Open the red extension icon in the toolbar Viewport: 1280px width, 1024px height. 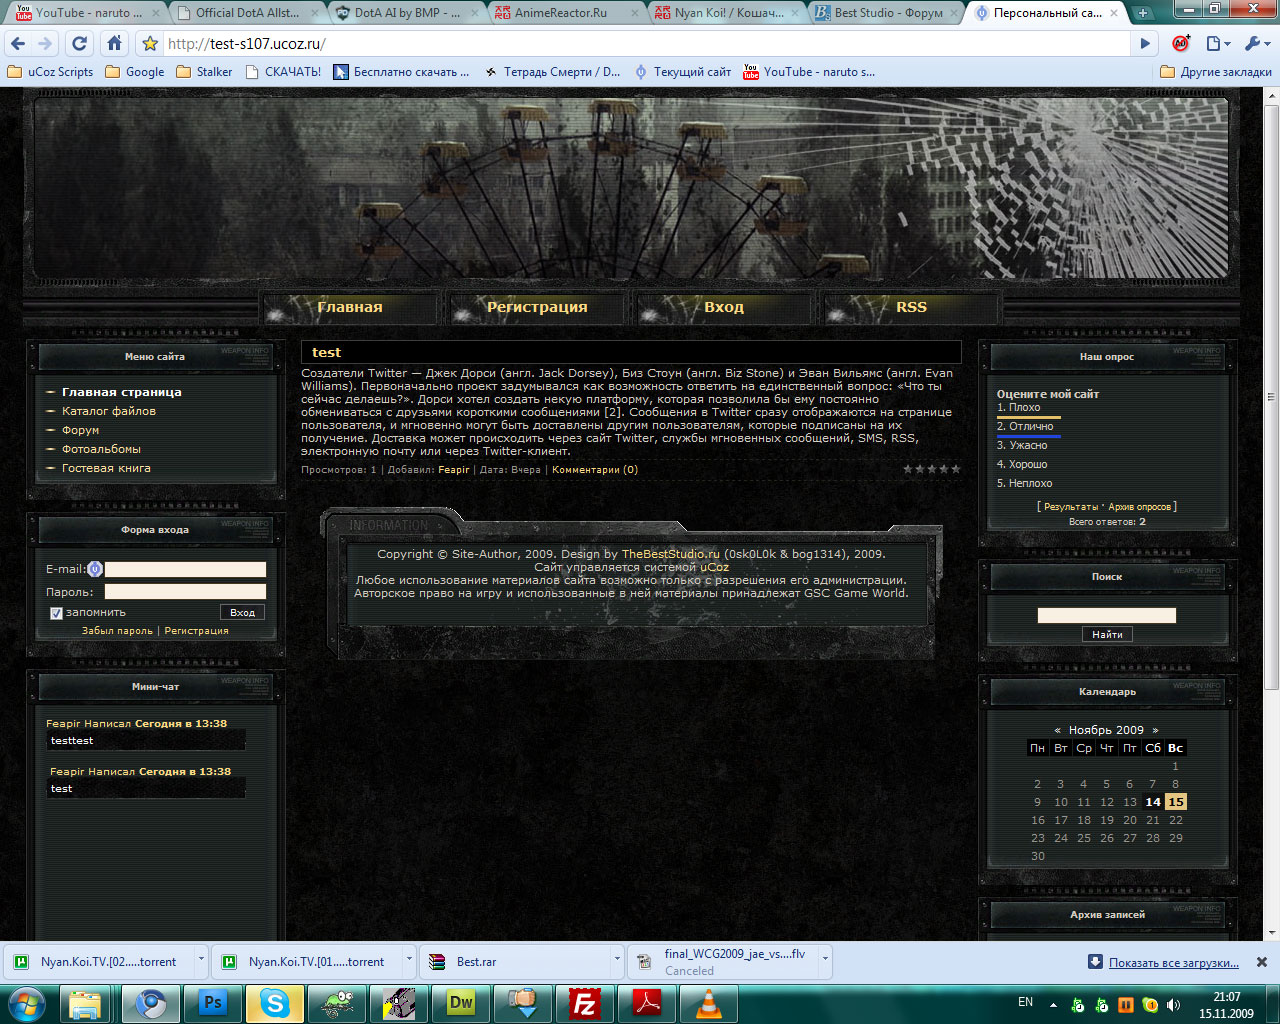tap(1181, 44)
